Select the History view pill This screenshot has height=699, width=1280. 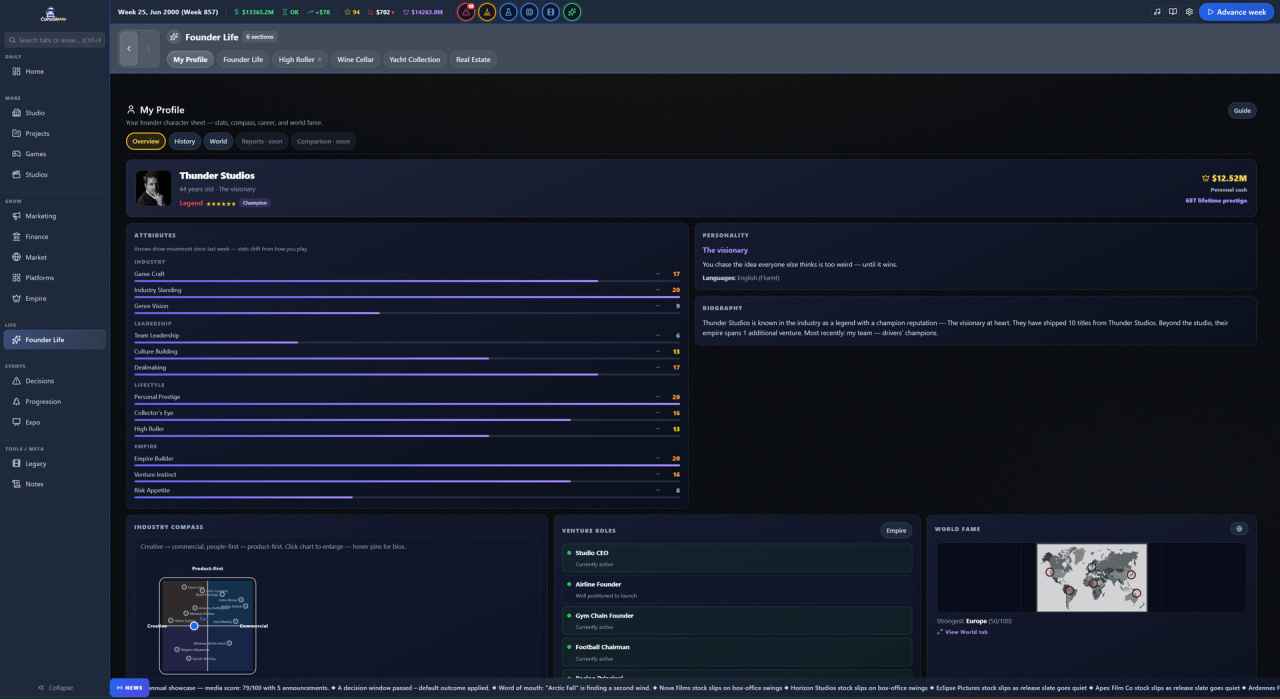point(185,141)
